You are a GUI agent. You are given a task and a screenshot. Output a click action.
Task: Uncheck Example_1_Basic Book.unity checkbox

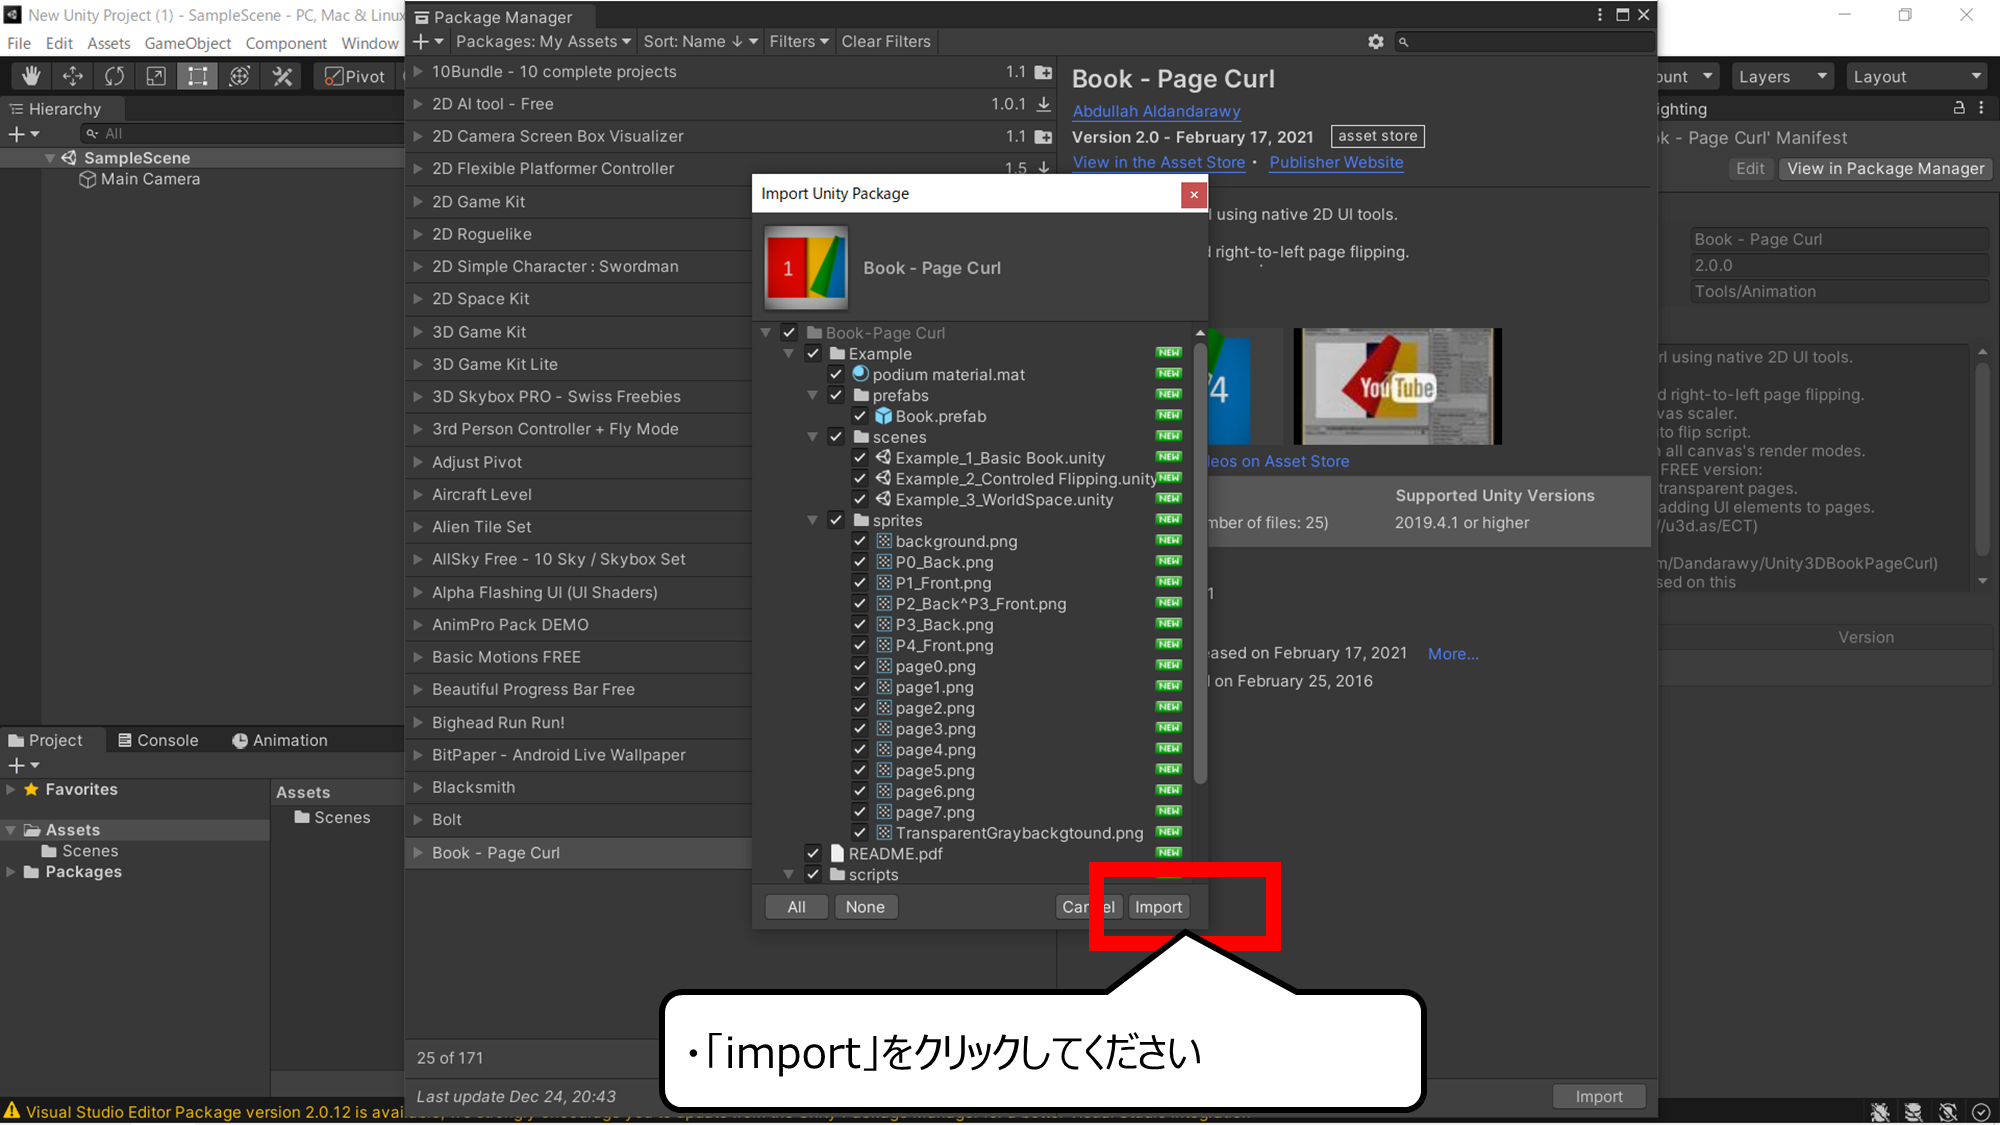pos(859,458)
